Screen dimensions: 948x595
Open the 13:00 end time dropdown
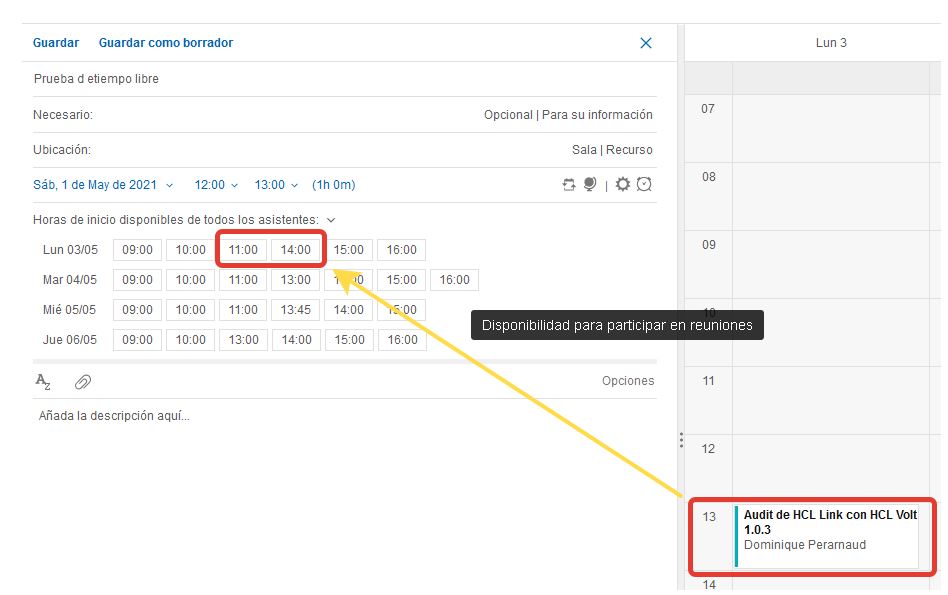pyautogui.click(x=276, y=185)
